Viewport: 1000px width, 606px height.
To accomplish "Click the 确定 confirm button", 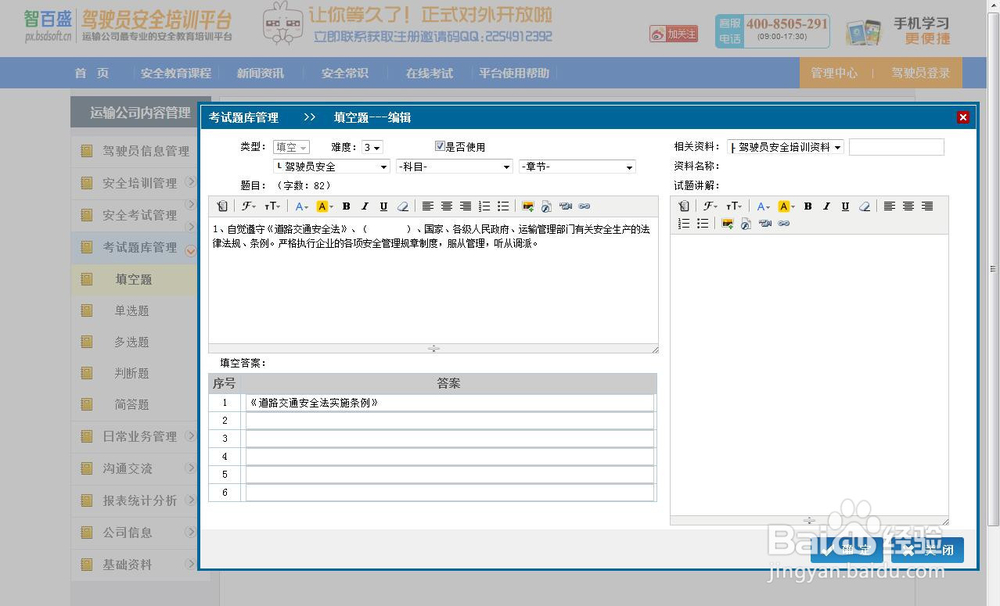I will click(846, 550).
